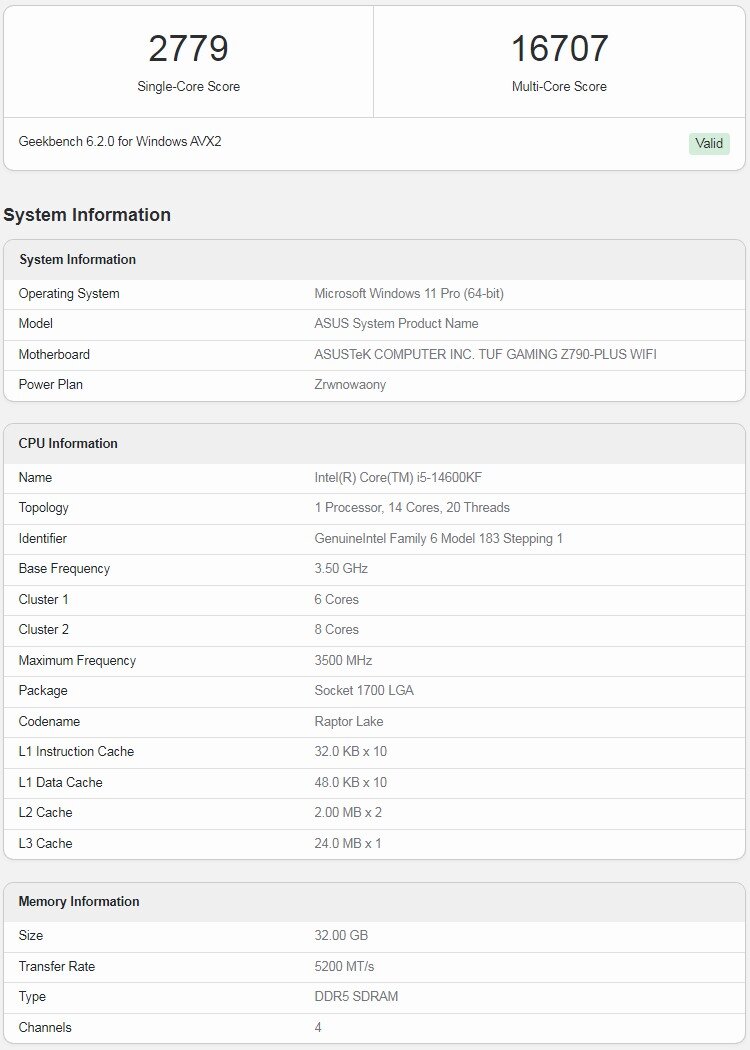Click Cluster 2 8 Cores value
Viewport: 750px width, 1050px height.
coord(337,629)
